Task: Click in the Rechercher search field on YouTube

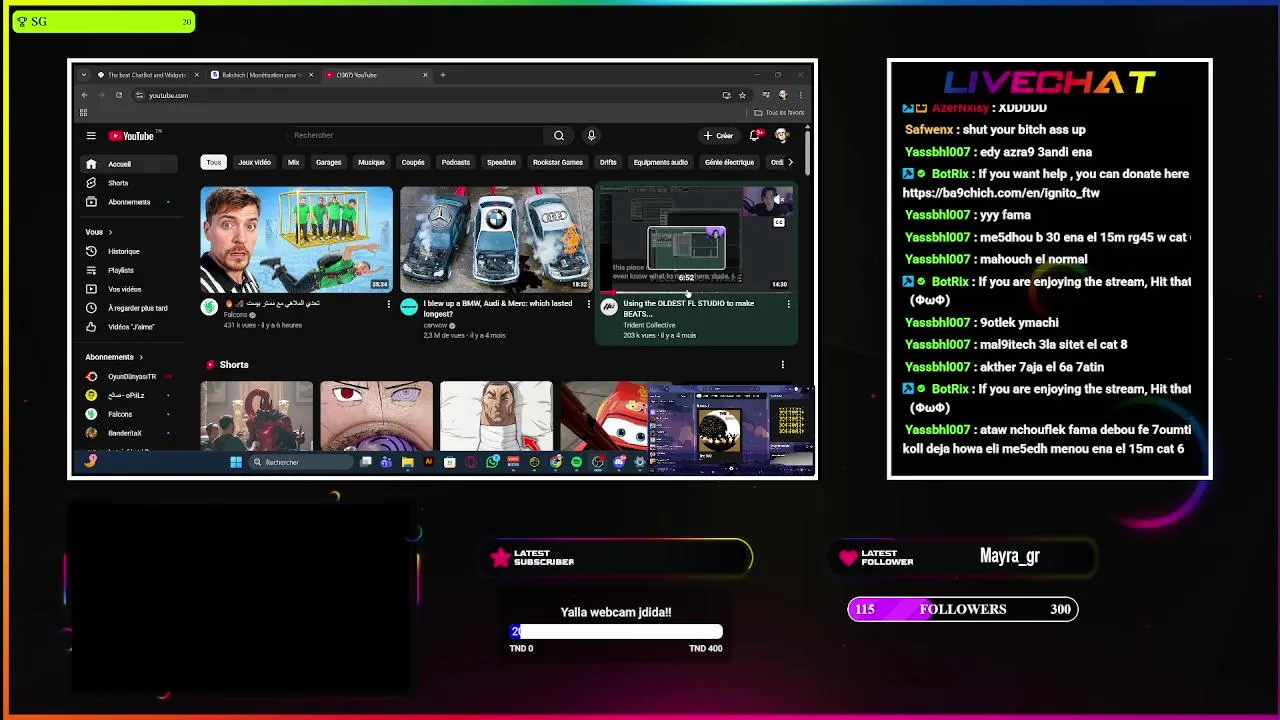Action: coord(415,136)
